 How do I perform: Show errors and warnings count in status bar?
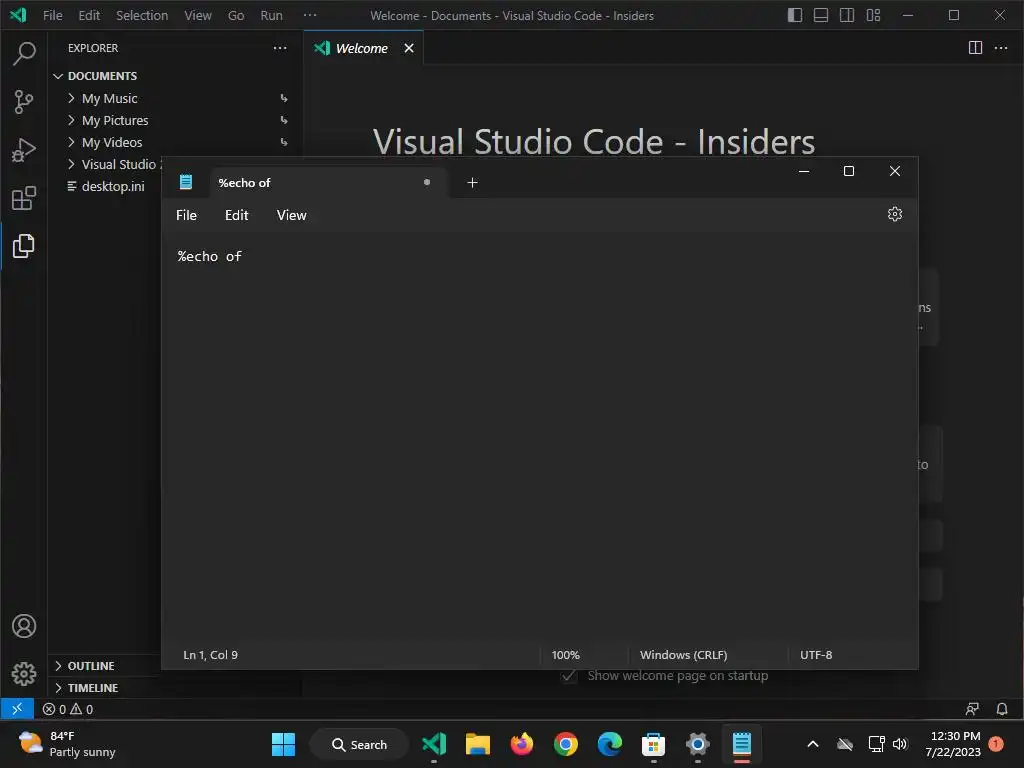pyautogui.click(x=68, y=709)
